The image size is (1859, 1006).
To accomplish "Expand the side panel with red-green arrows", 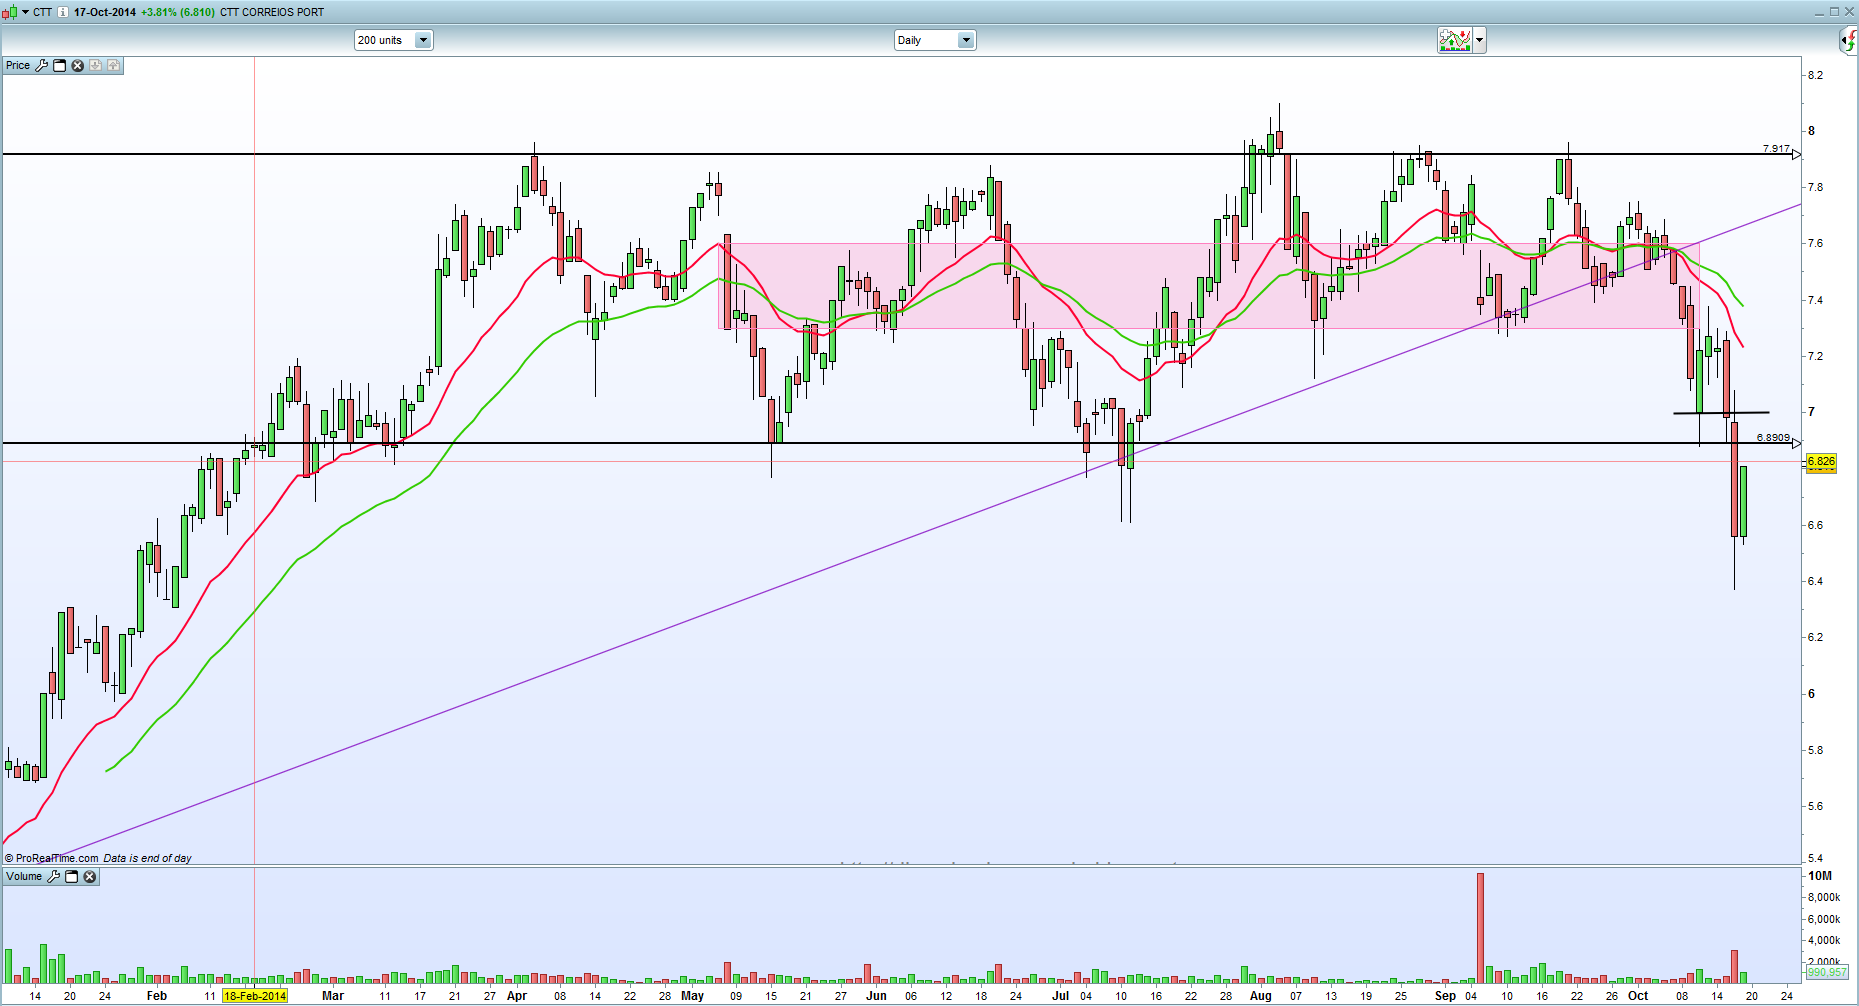I will (1849, 41).
